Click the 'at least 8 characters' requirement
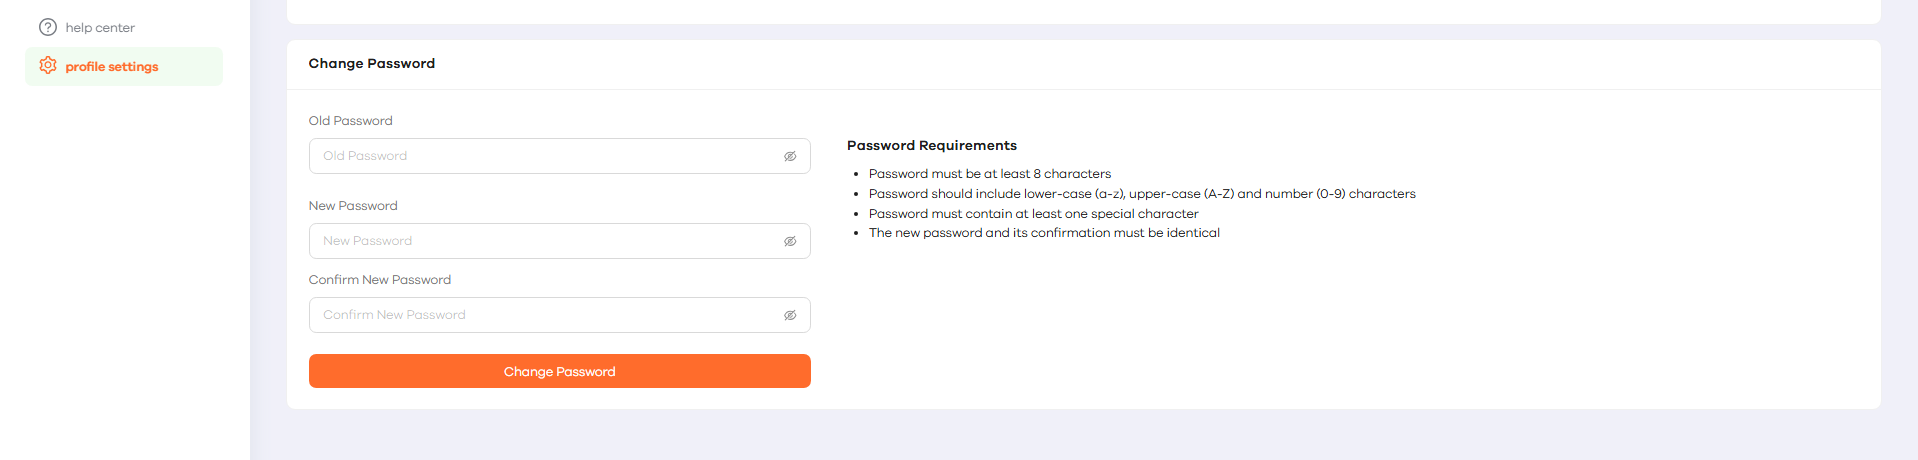The image size is (1918, 460). [x=990, y=174]
